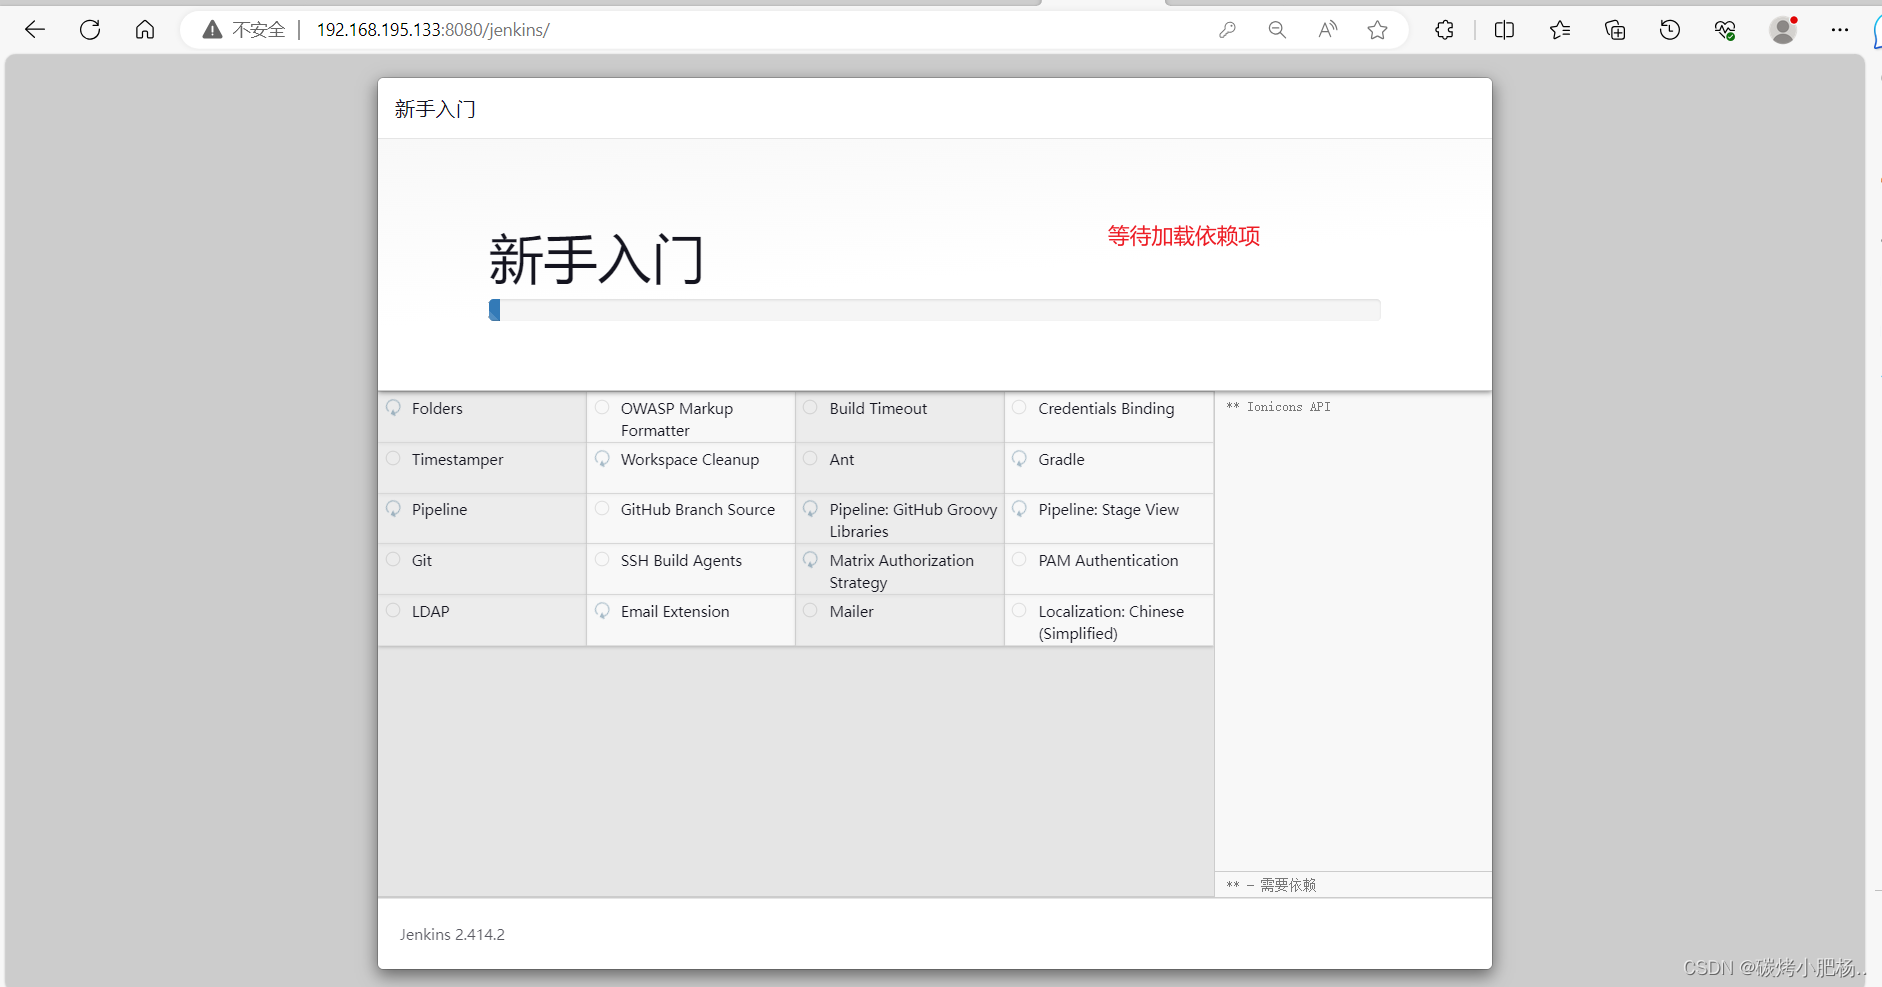
Task: Open the profile avatar icon
Action: tap(1783, 30)
